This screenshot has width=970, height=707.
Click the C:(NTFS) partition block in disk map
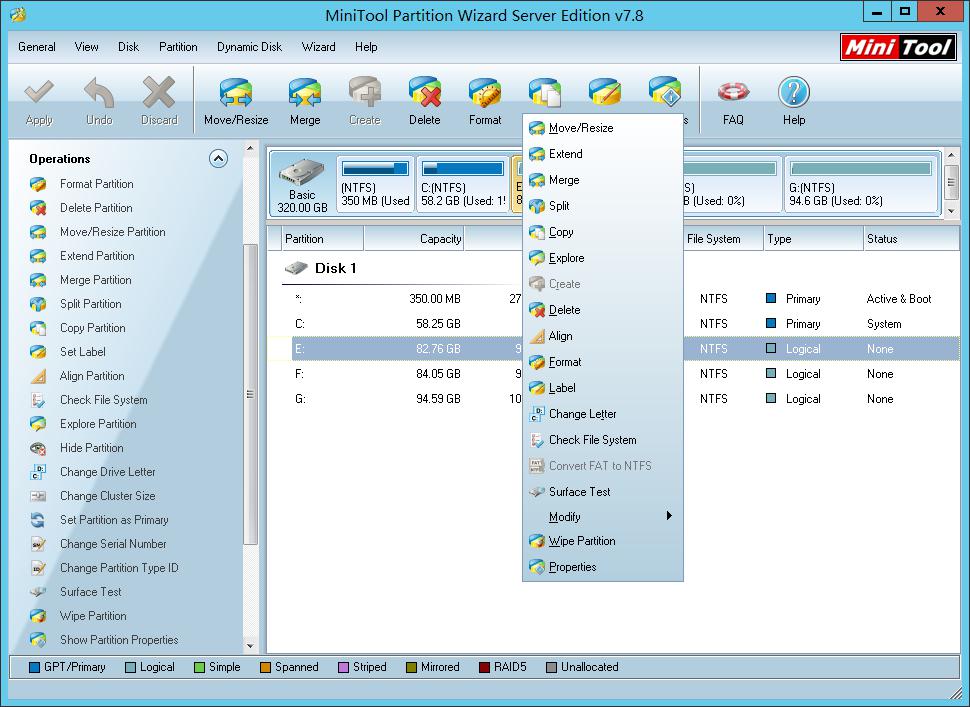463,184
